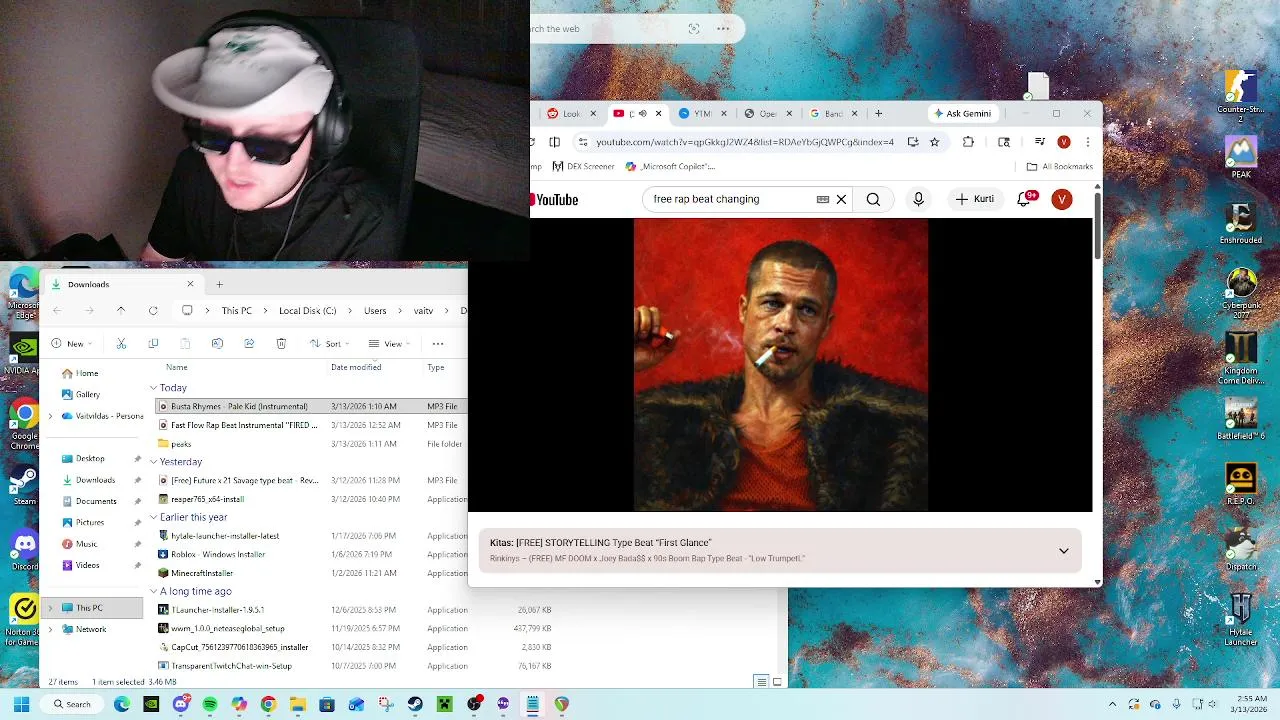
Task: Click the YouTube search magnifier button
Action: click(x=873, y=199)
